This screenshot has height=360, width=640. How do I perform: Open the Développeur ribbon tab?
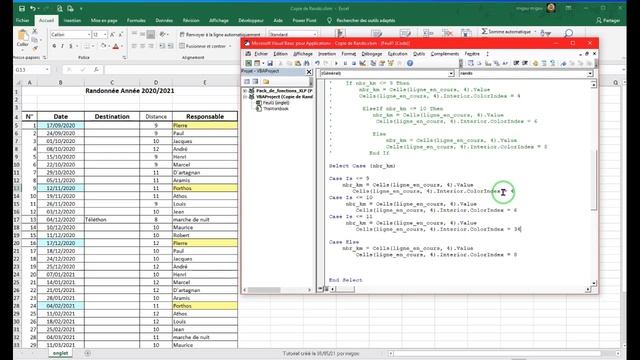[251, 20]
